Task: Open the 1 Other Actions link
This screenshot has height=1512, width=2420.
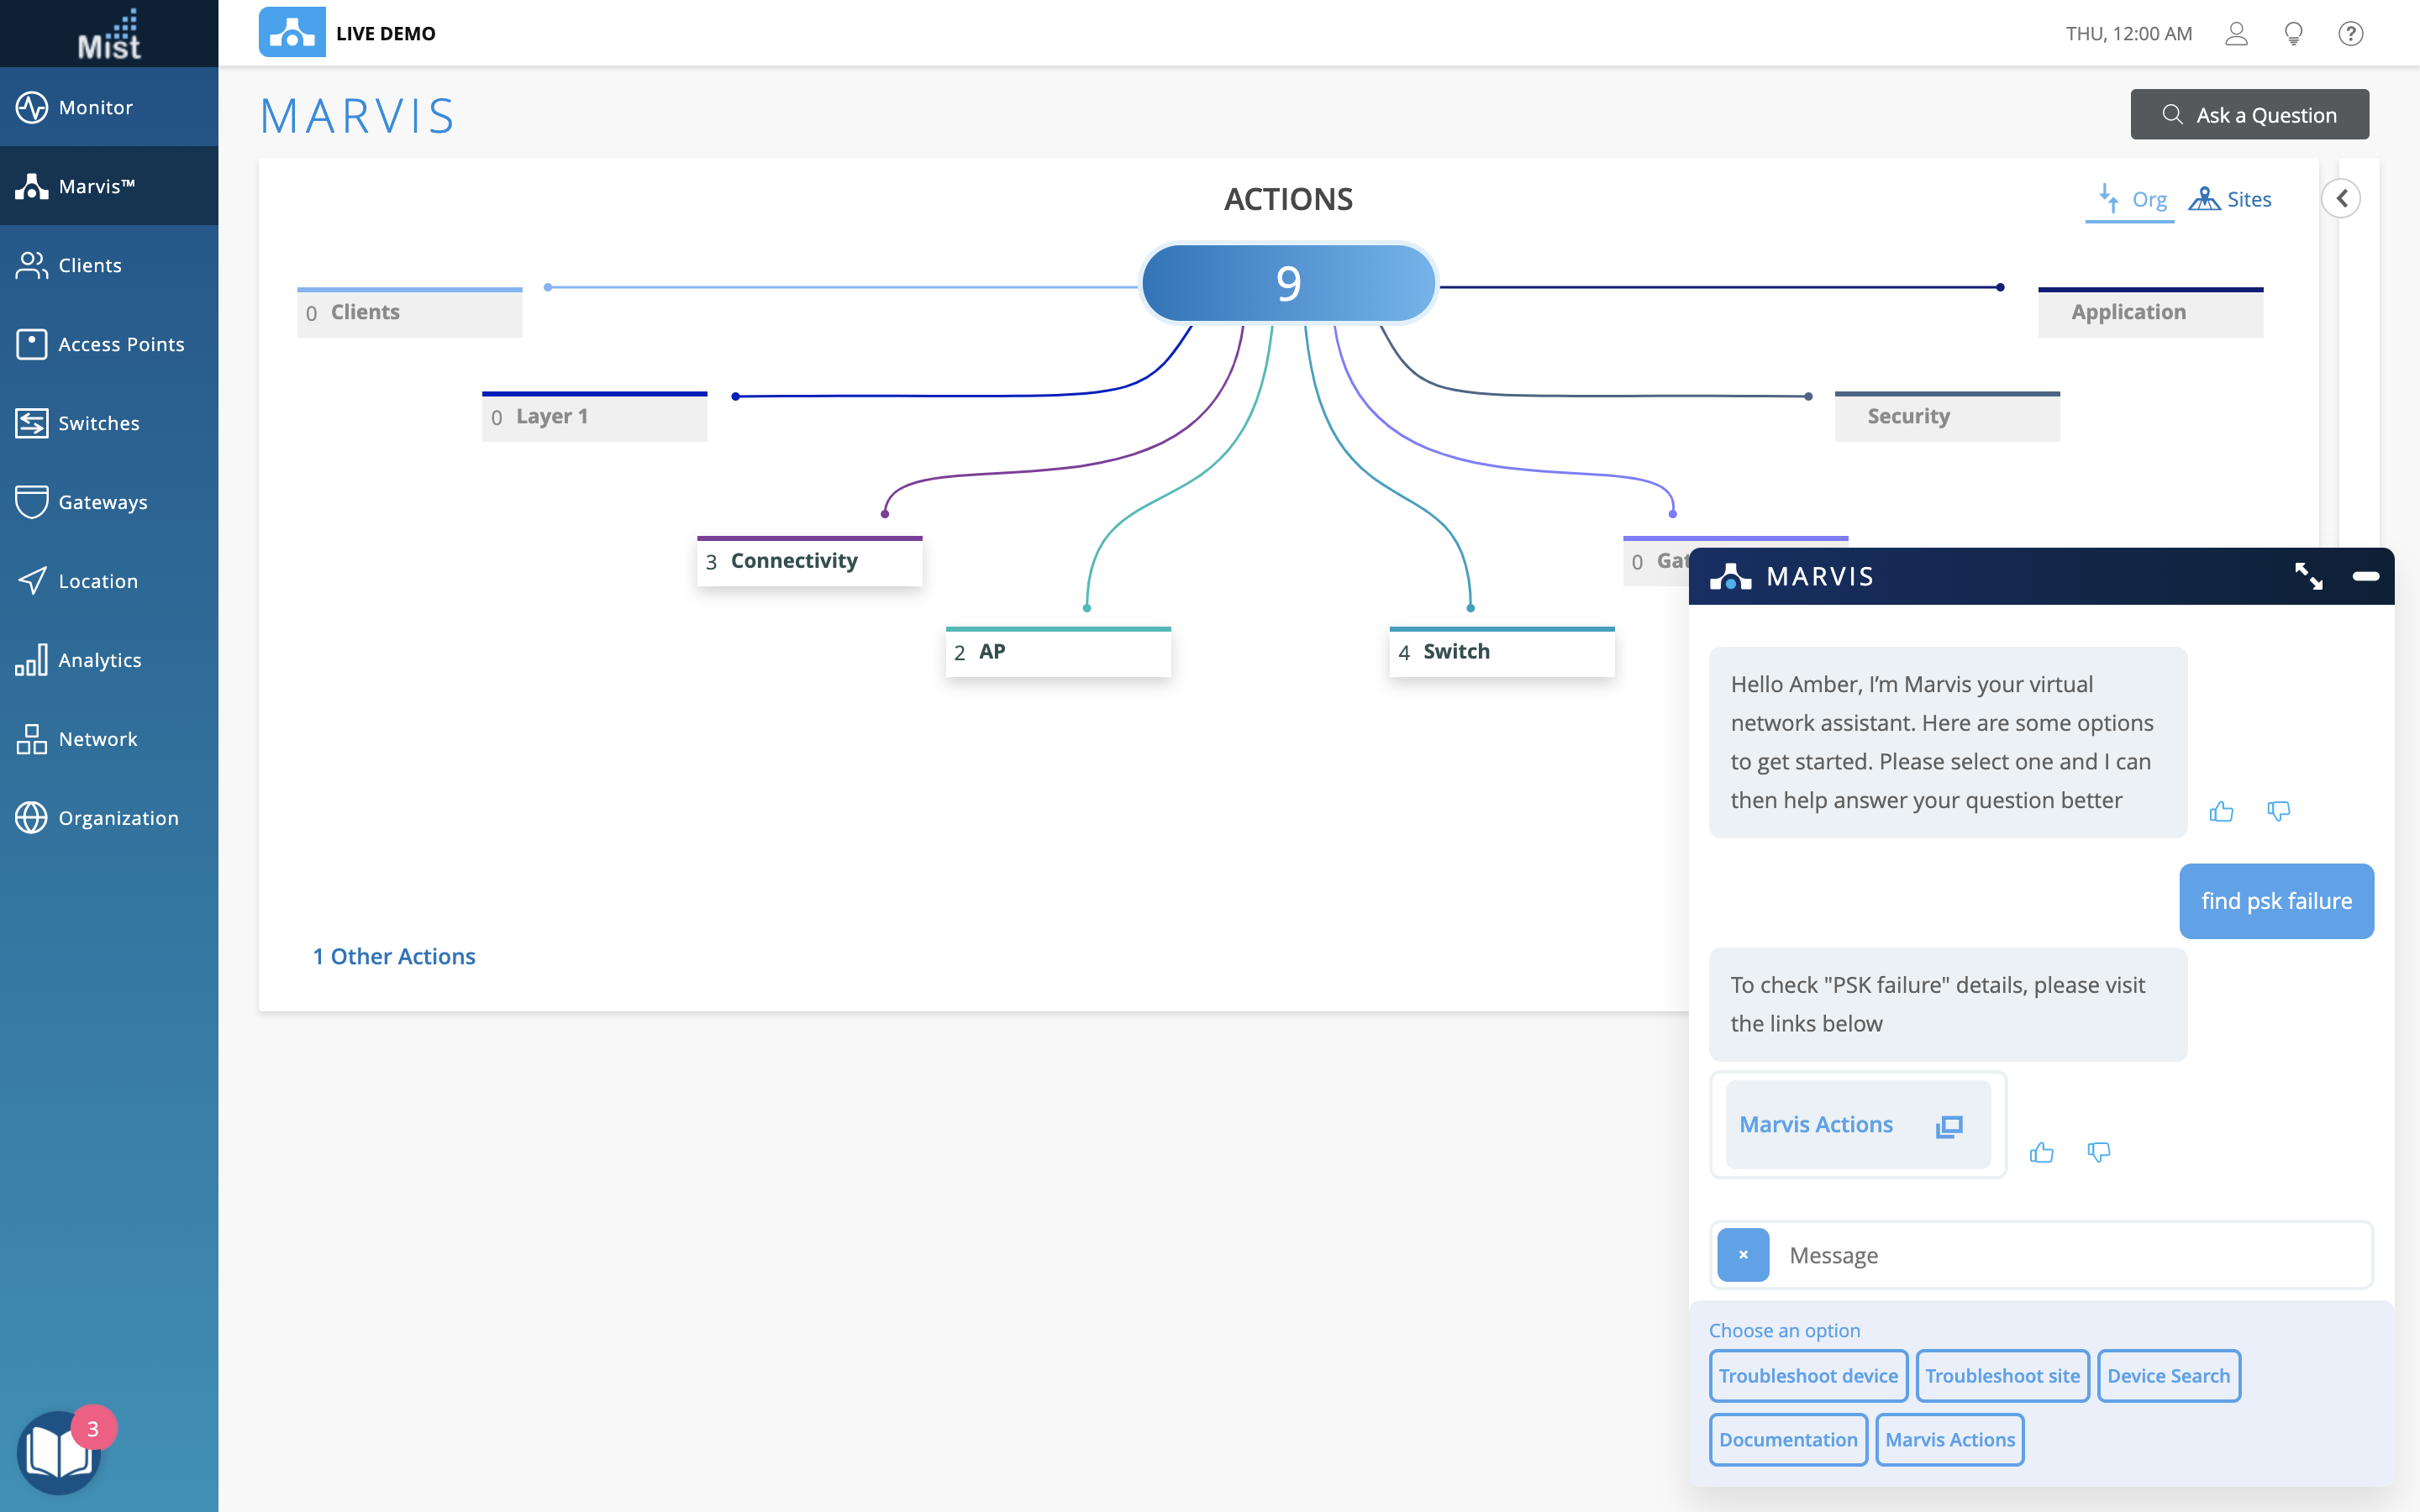Action: click(394, 956)
